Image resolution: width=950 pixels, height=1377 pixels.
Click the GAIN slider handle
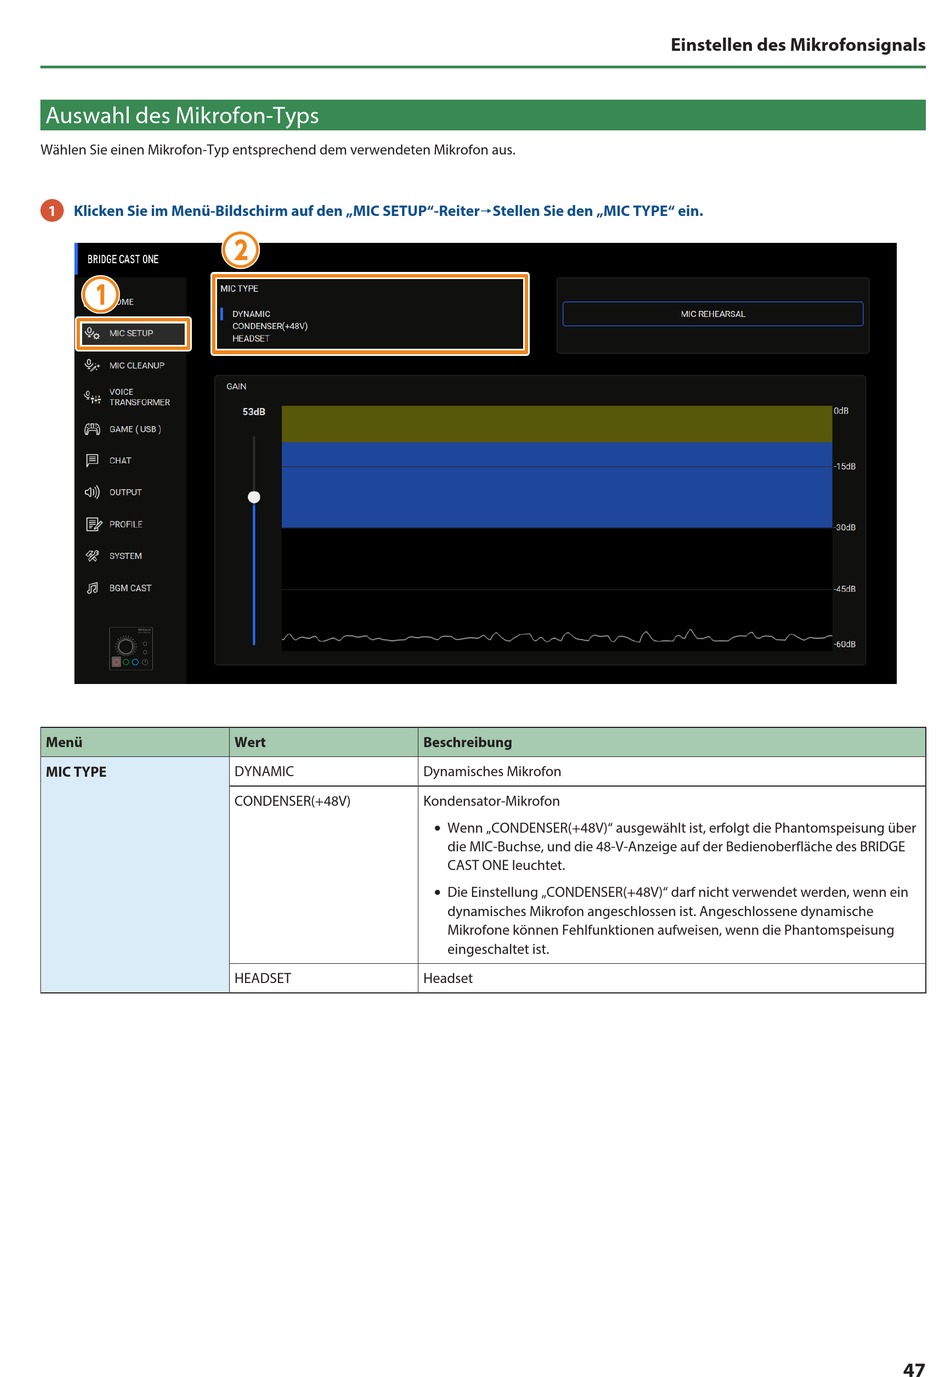(x=254, y=497)
